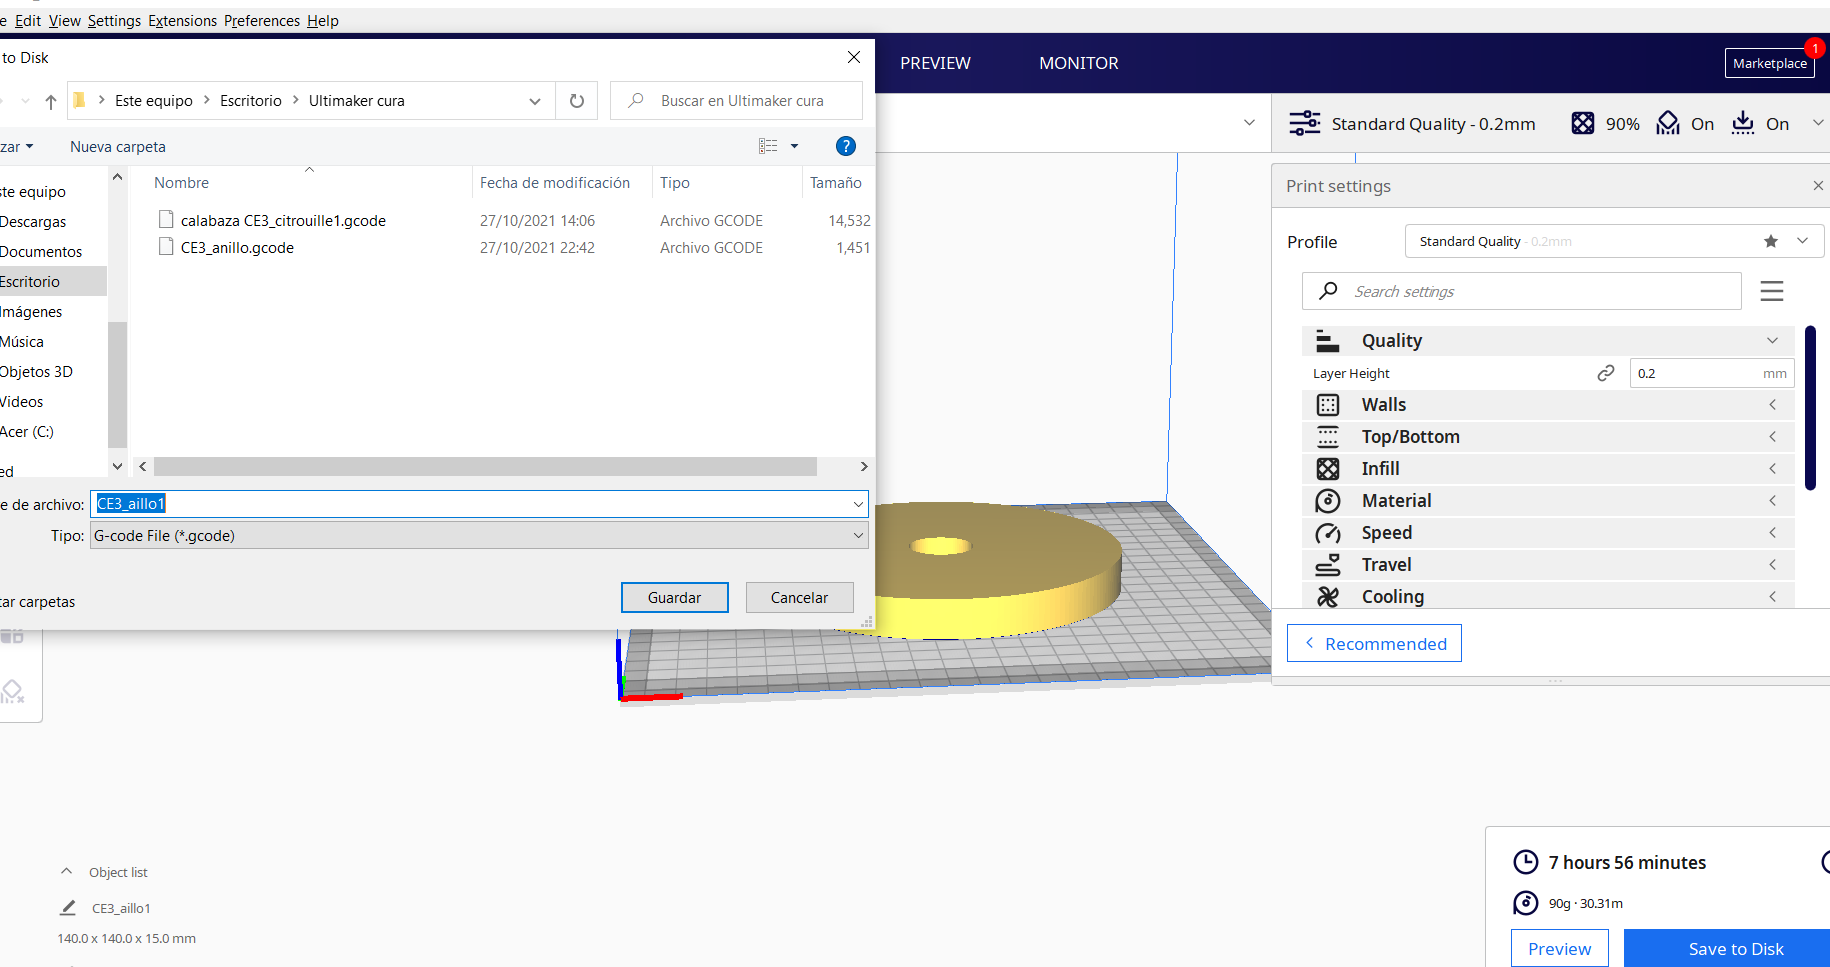Open the View menu
1830x967 pixels.
pos(65,21)
